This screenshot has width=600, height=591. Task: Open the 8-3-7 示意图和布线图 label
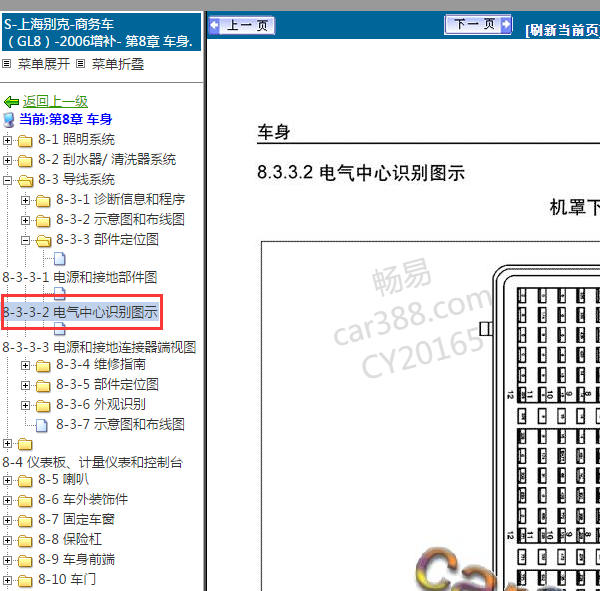point(121,424)
